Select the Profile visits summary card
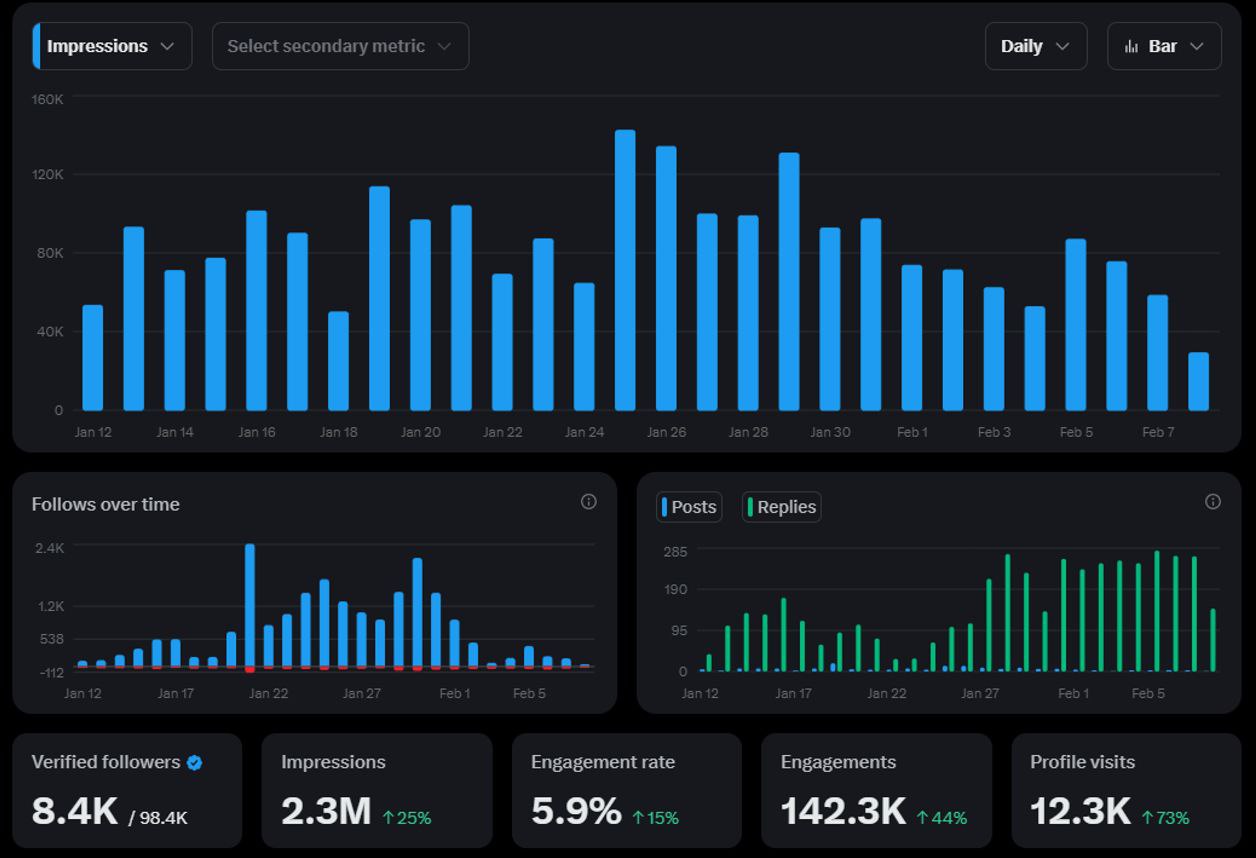Screen dimensions: 1256x858 (1126, 790)
